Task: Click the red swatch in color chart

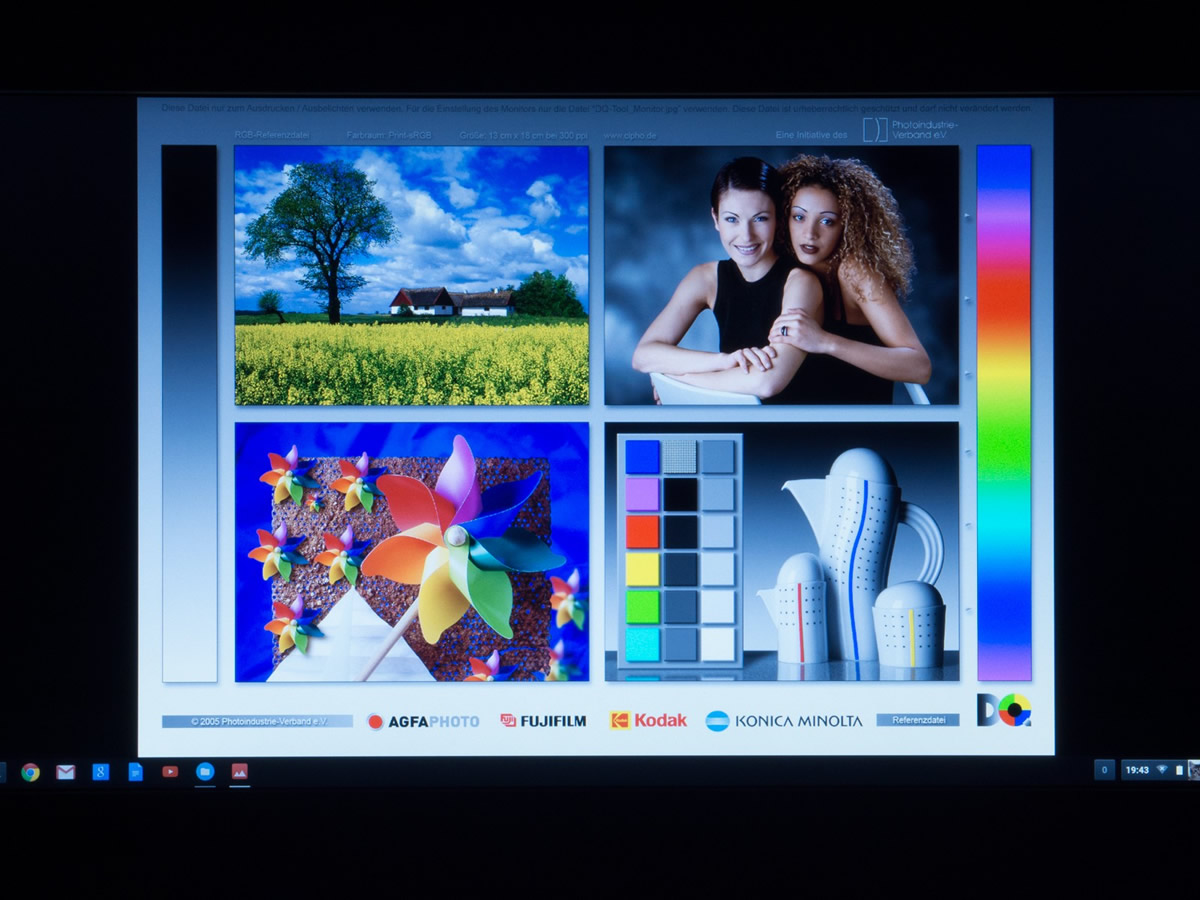Action: click(642, 531)
